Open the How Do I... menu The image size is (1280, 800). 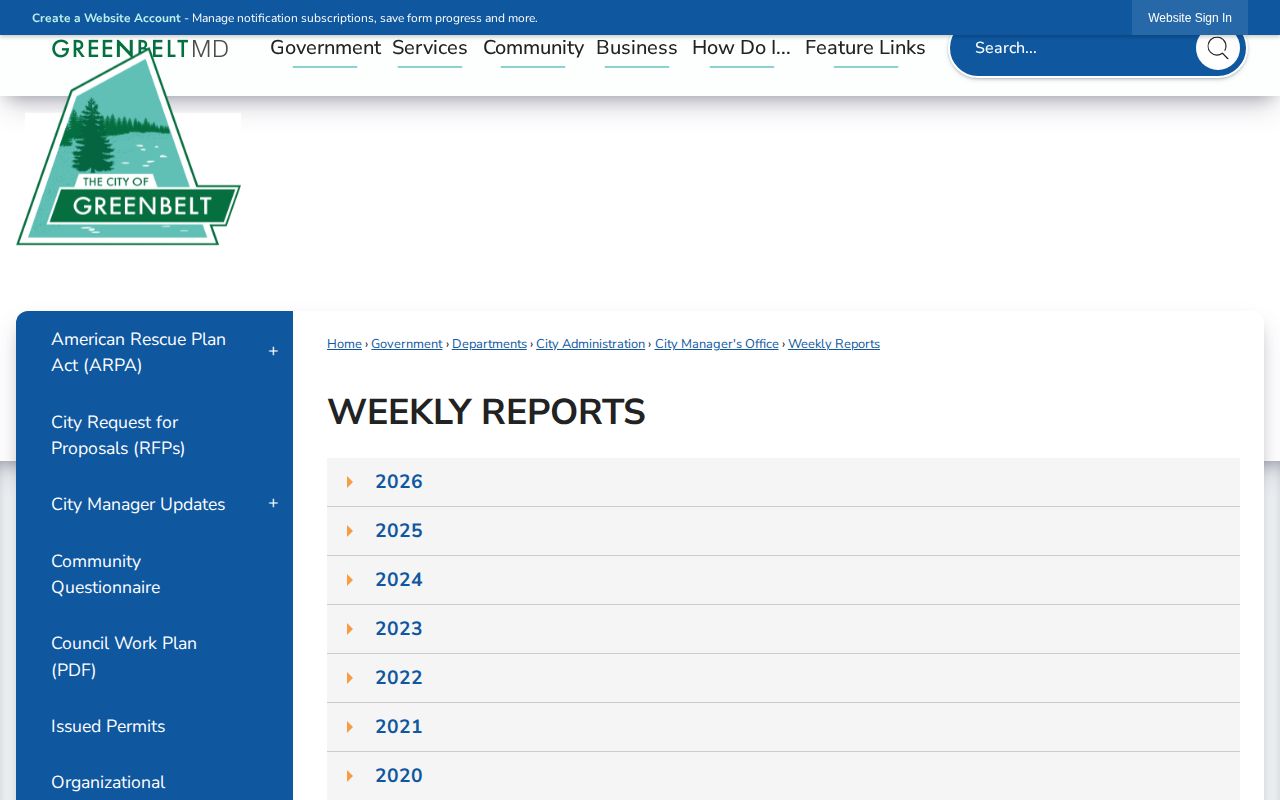[741, 48]
